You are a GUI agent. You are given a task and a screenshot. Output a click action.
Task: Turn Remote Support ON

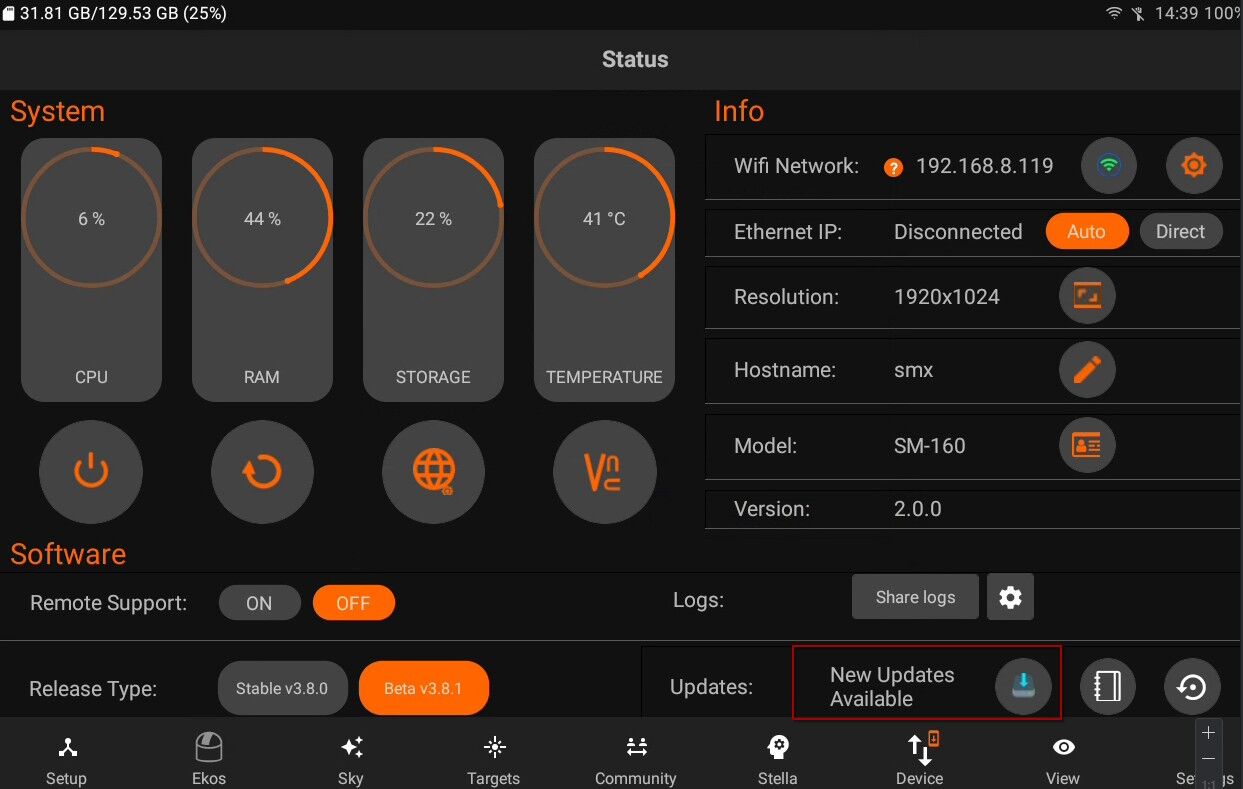click(259, 603)
